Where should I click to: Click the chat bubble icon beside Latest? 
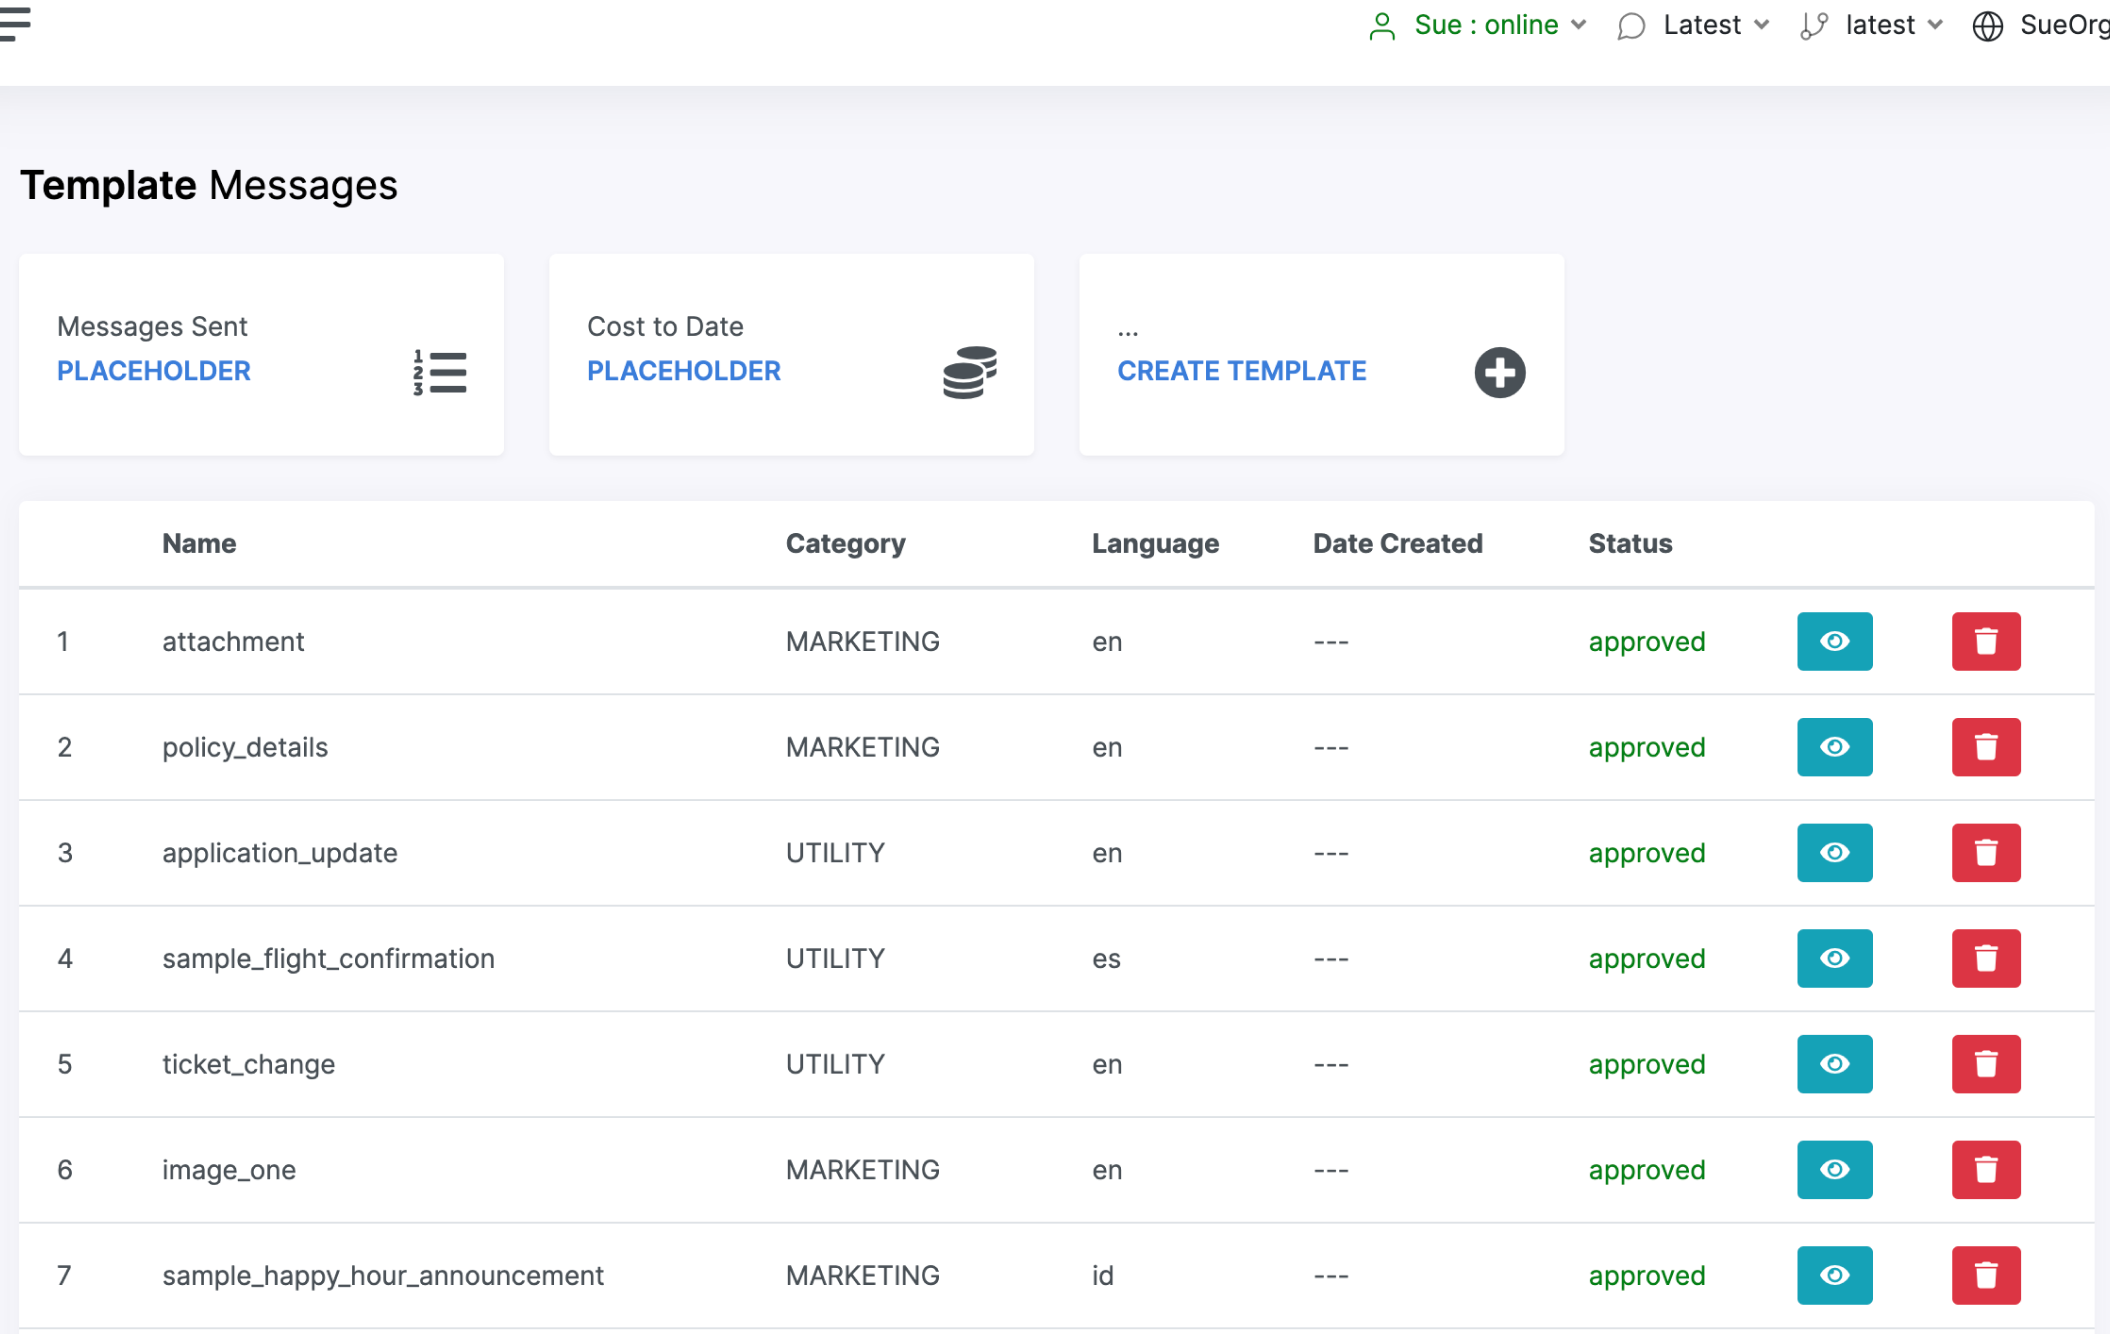[1631, 26]
